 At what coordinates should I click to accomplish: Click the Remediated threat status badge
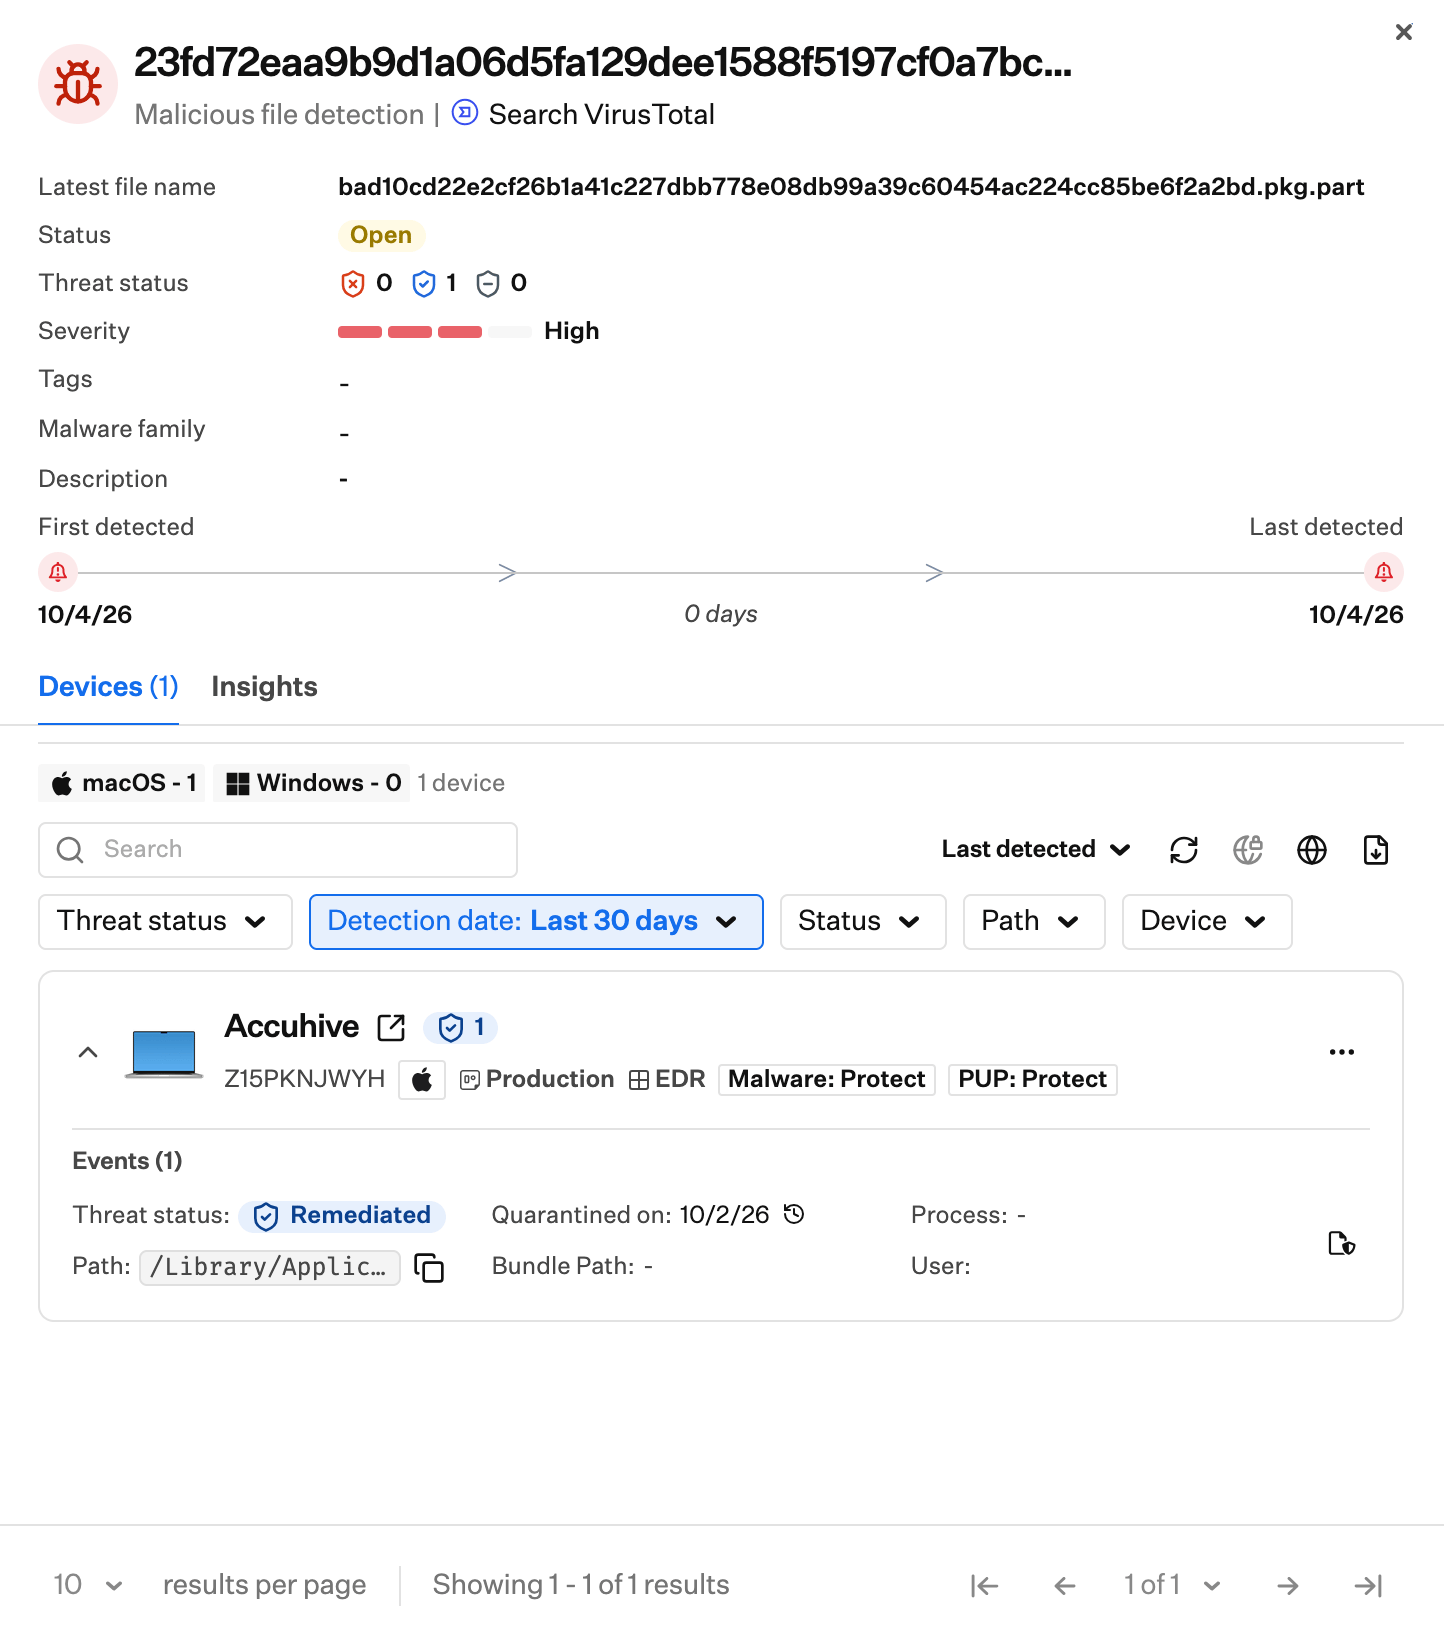342,1216
